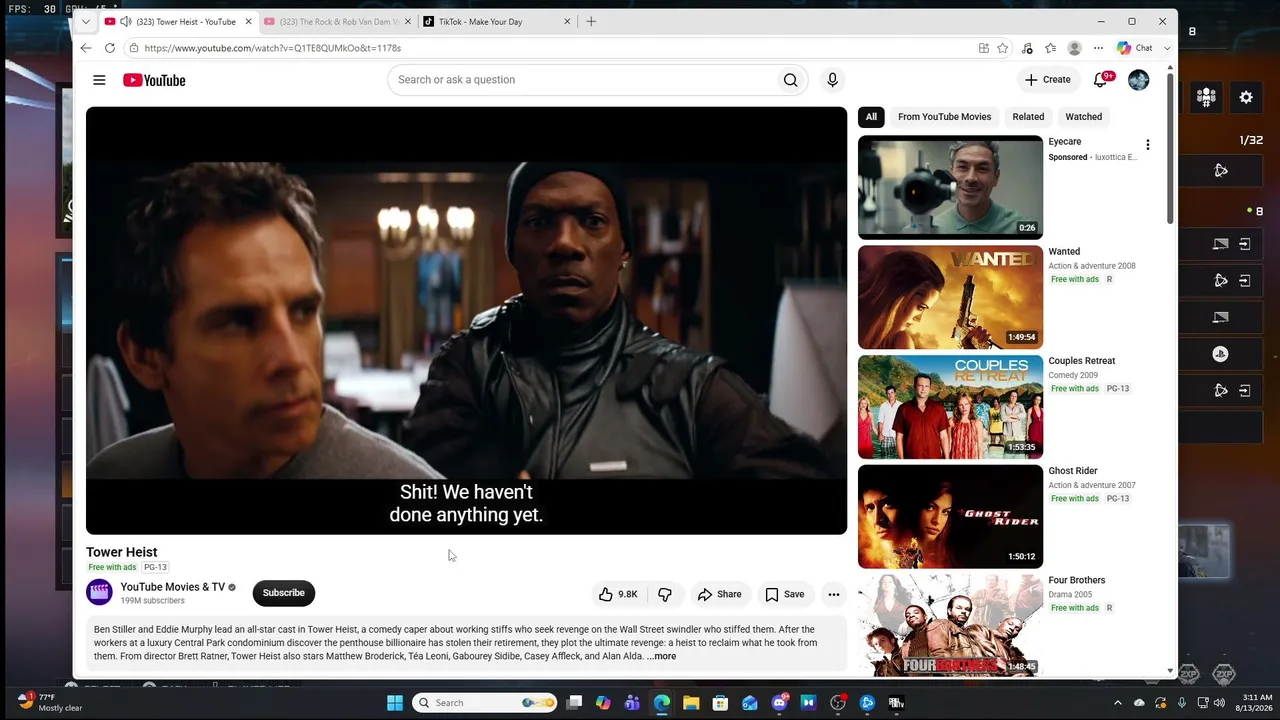This screenshot has width=1280, height=720.
Task: Open the media control music icon
Action: coord(1027,48)
